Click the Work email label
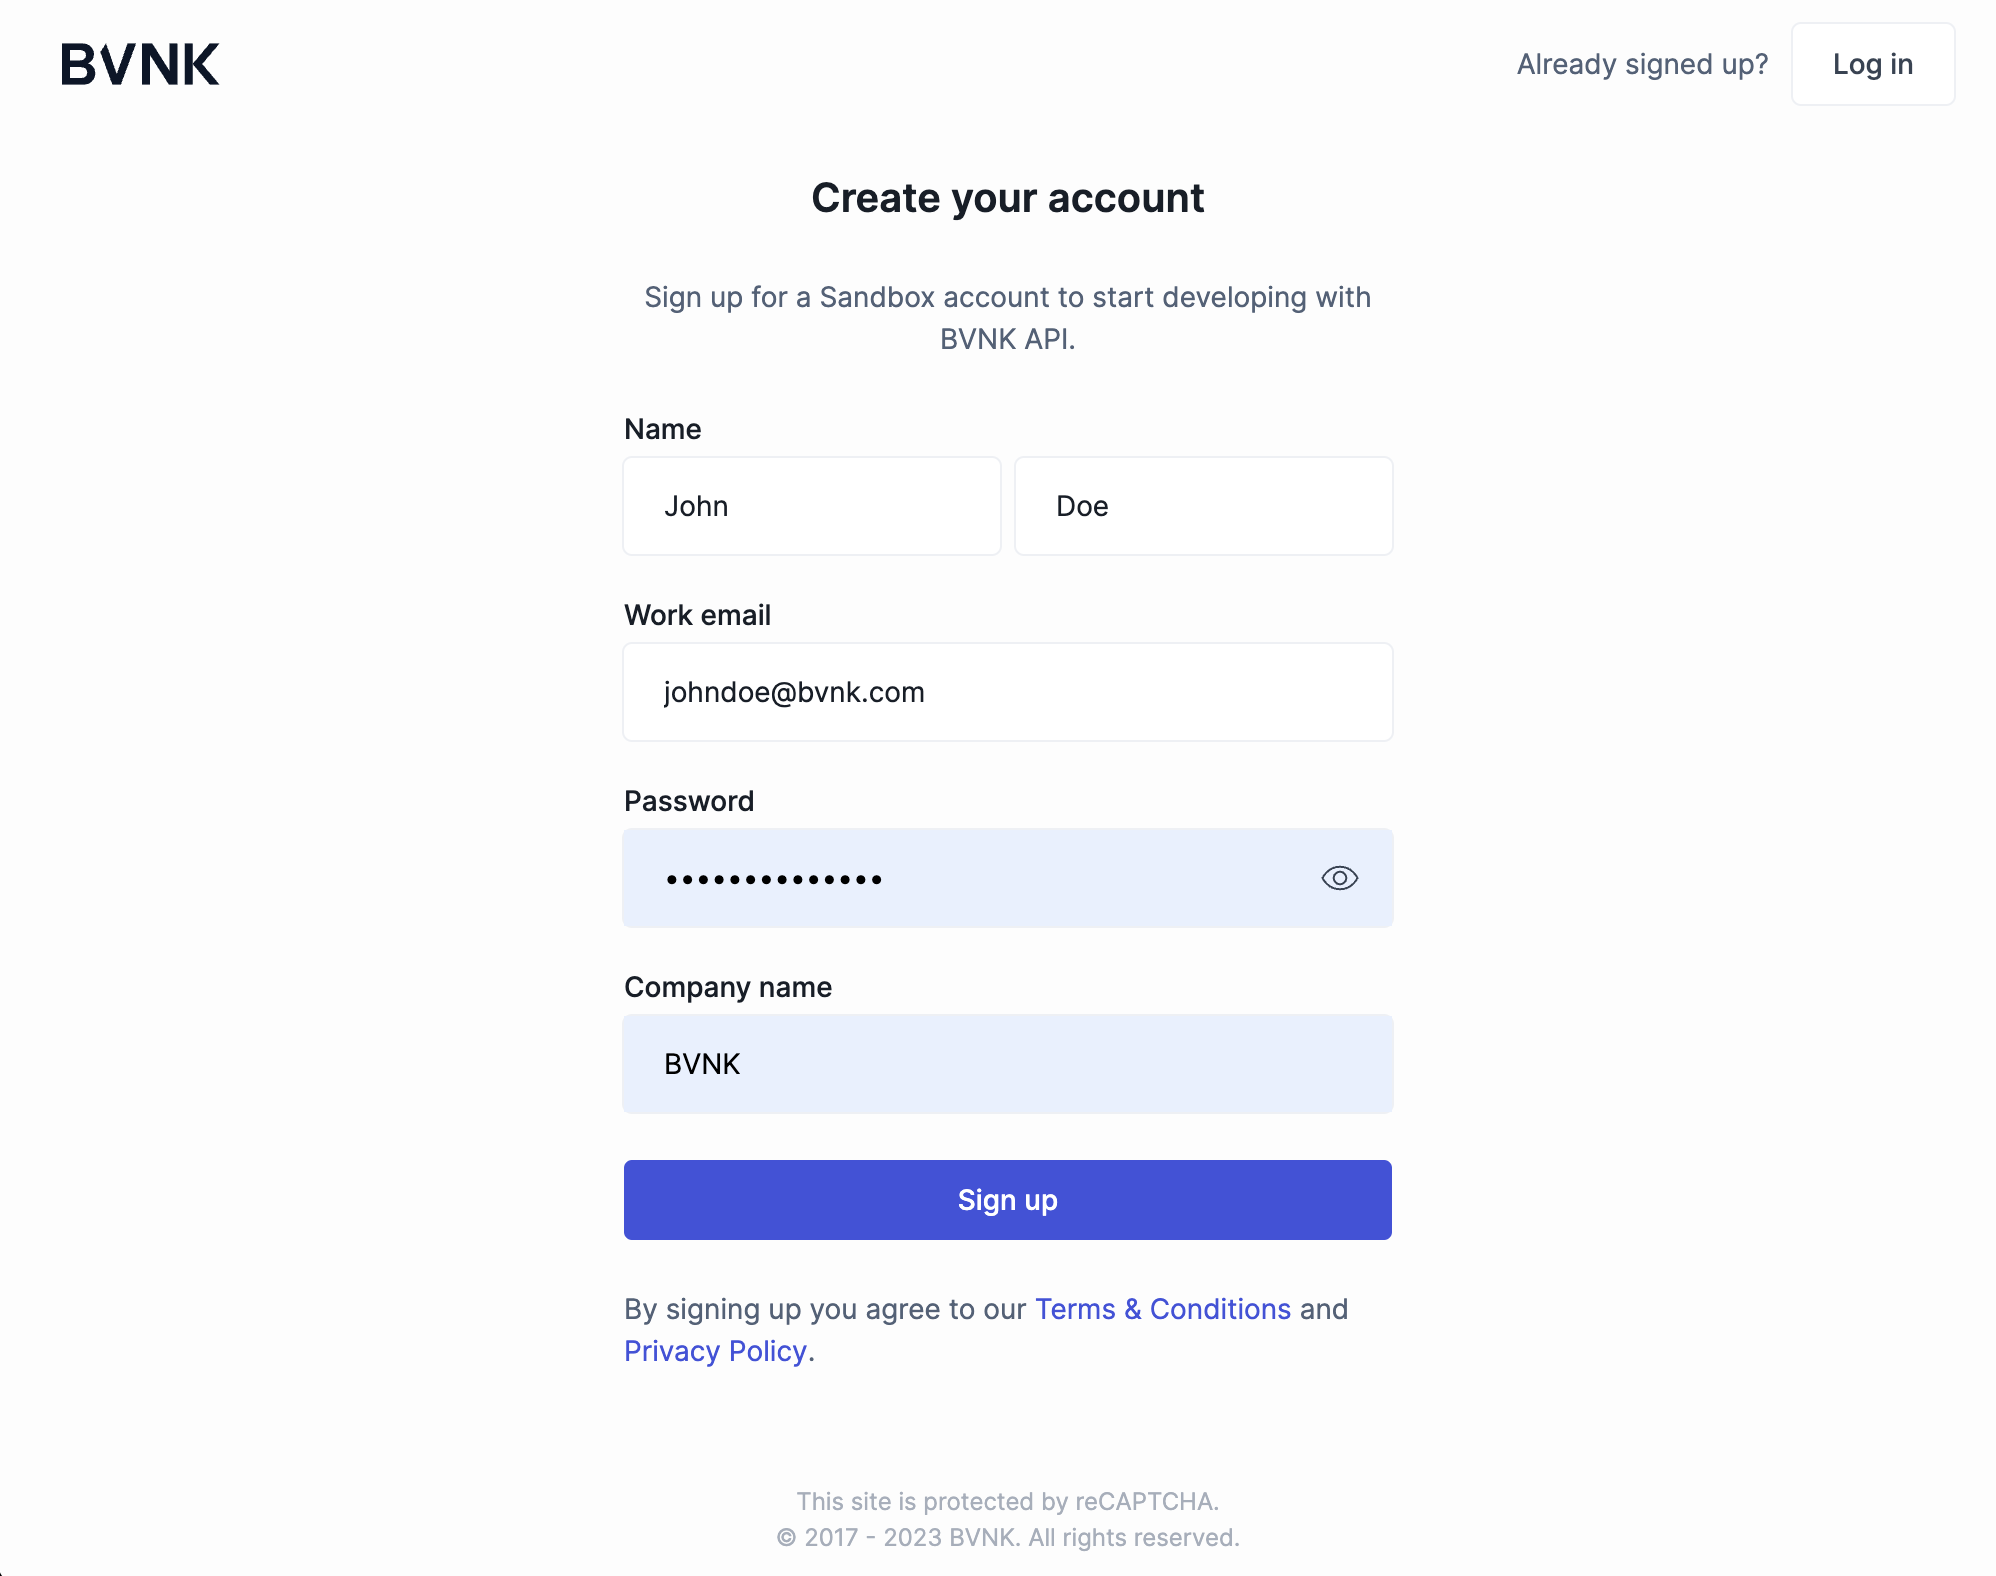The height and width of the screenshot is (1576, 1996). [x=697, y=615]
